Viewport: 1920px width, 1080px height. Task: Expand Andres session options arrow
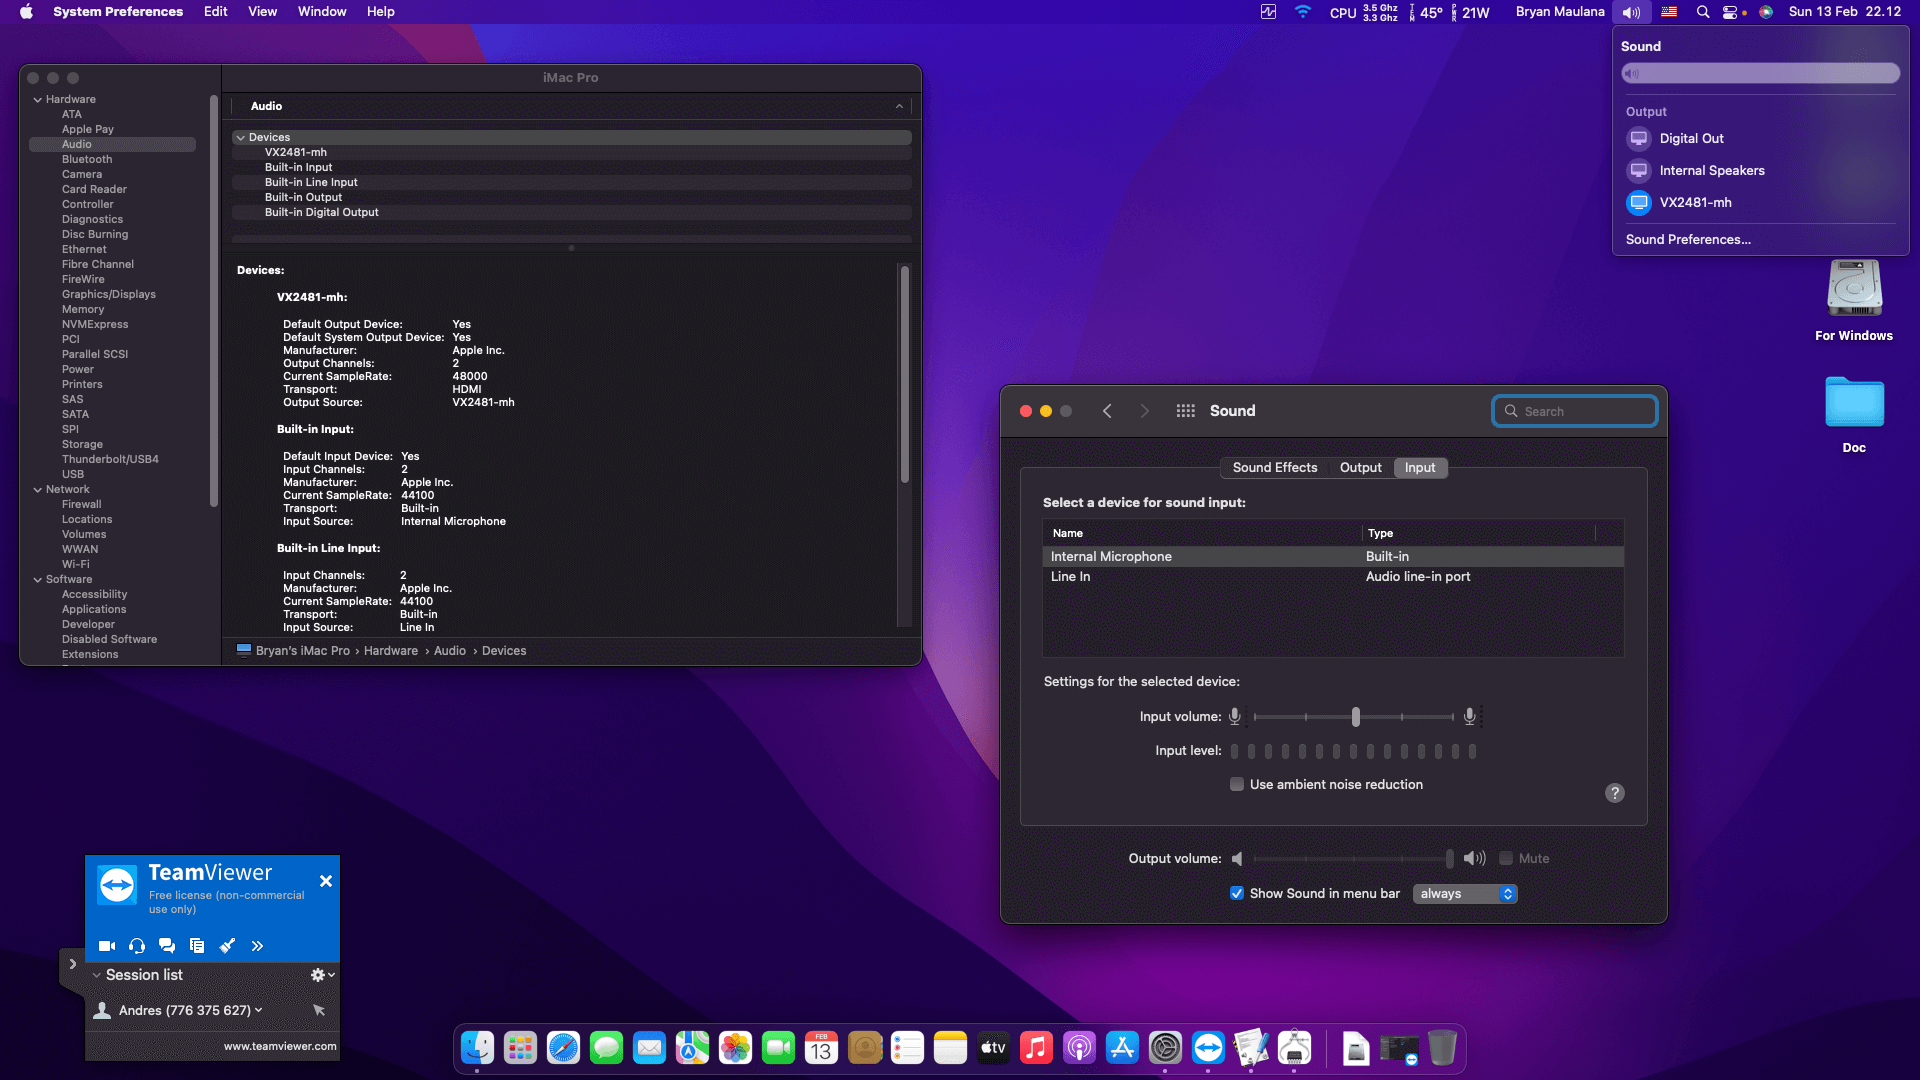point(259,1010)
